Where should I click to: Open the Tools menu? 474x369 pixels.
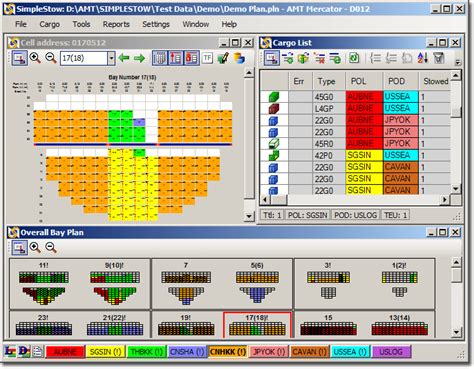[x=81, y=24]
